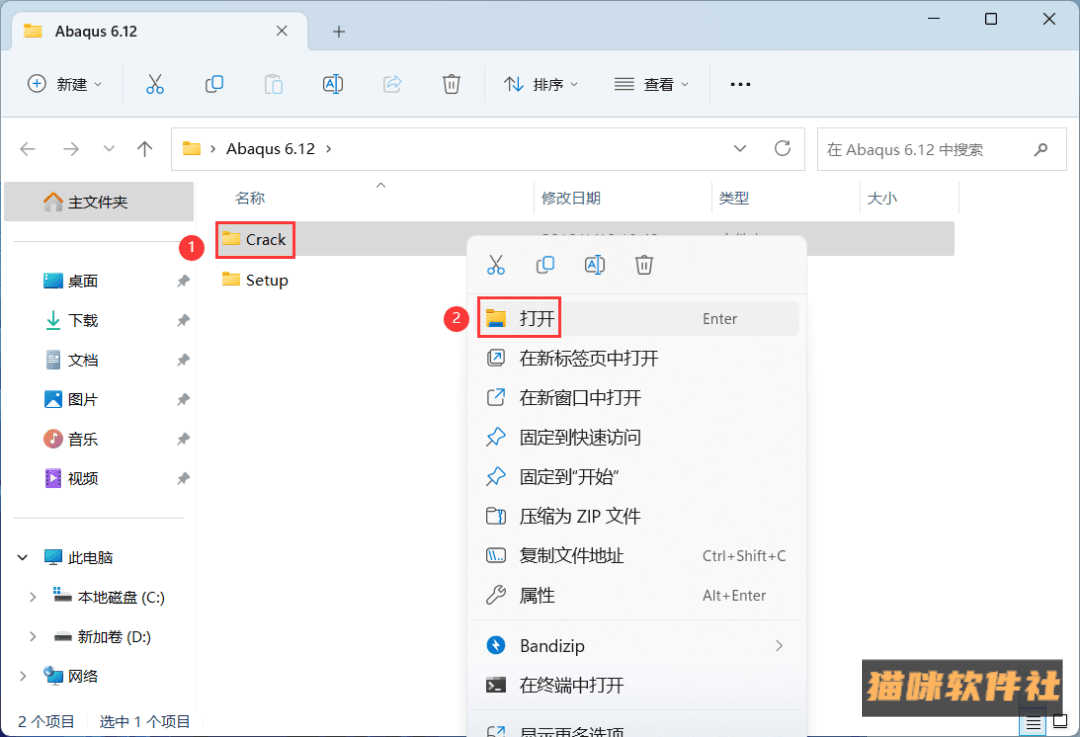This screenshot has height=737, width=1080.
Task: Click the Delete icon in the context menu
Action: (644, 264)
